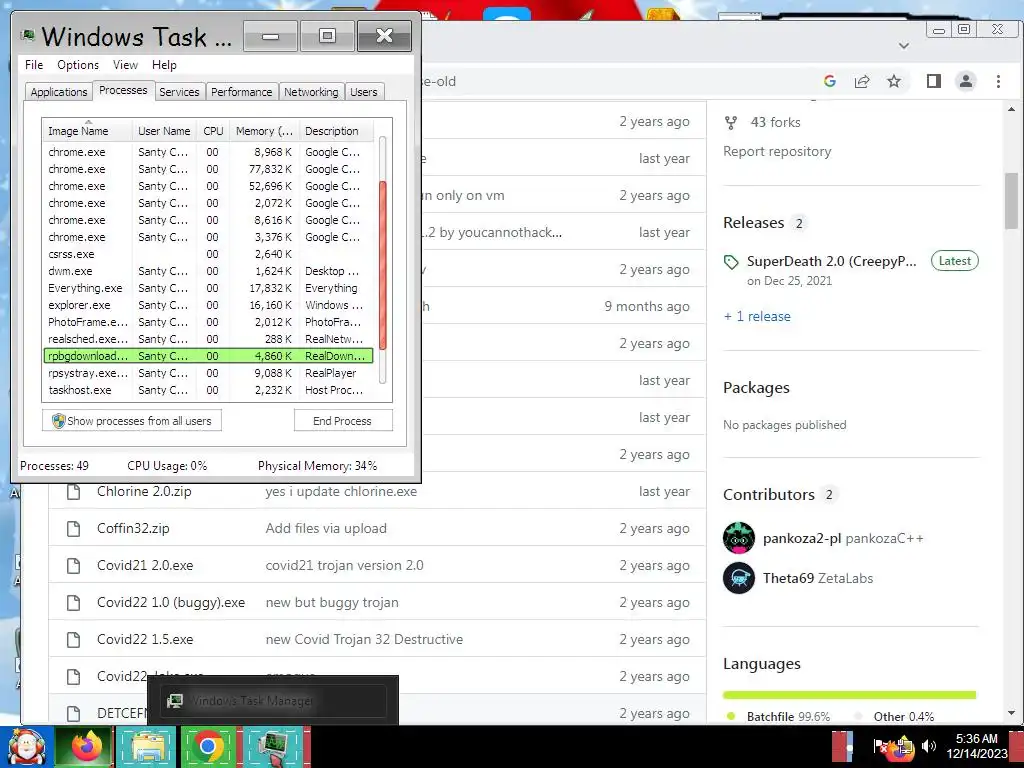The width and height of the screenshot is (1024, 768).
Task: Select the realsched.exe process row
Action: 208,339
